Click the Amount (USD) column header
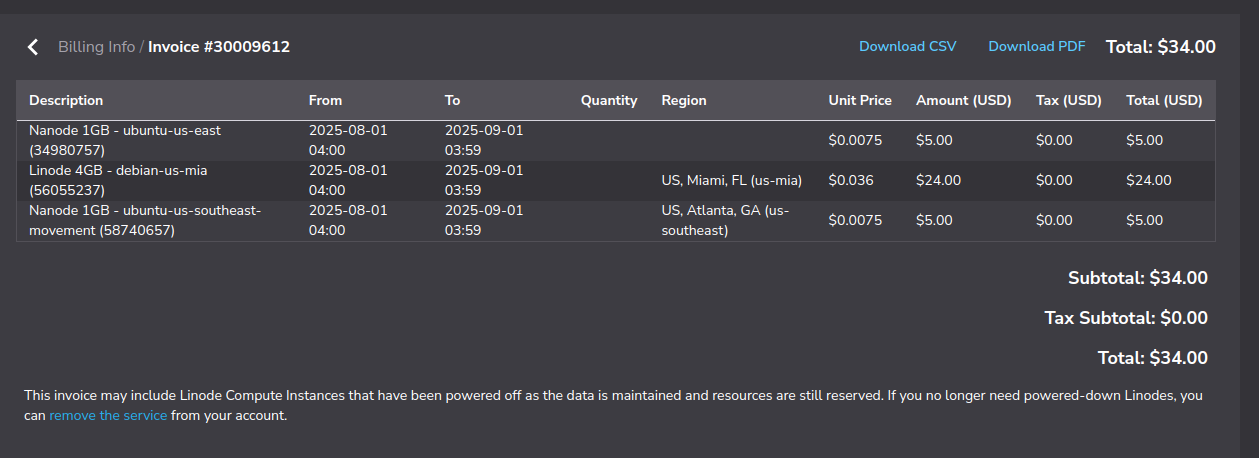This screenshot has height=458, width=1259. tap(963, 101)
